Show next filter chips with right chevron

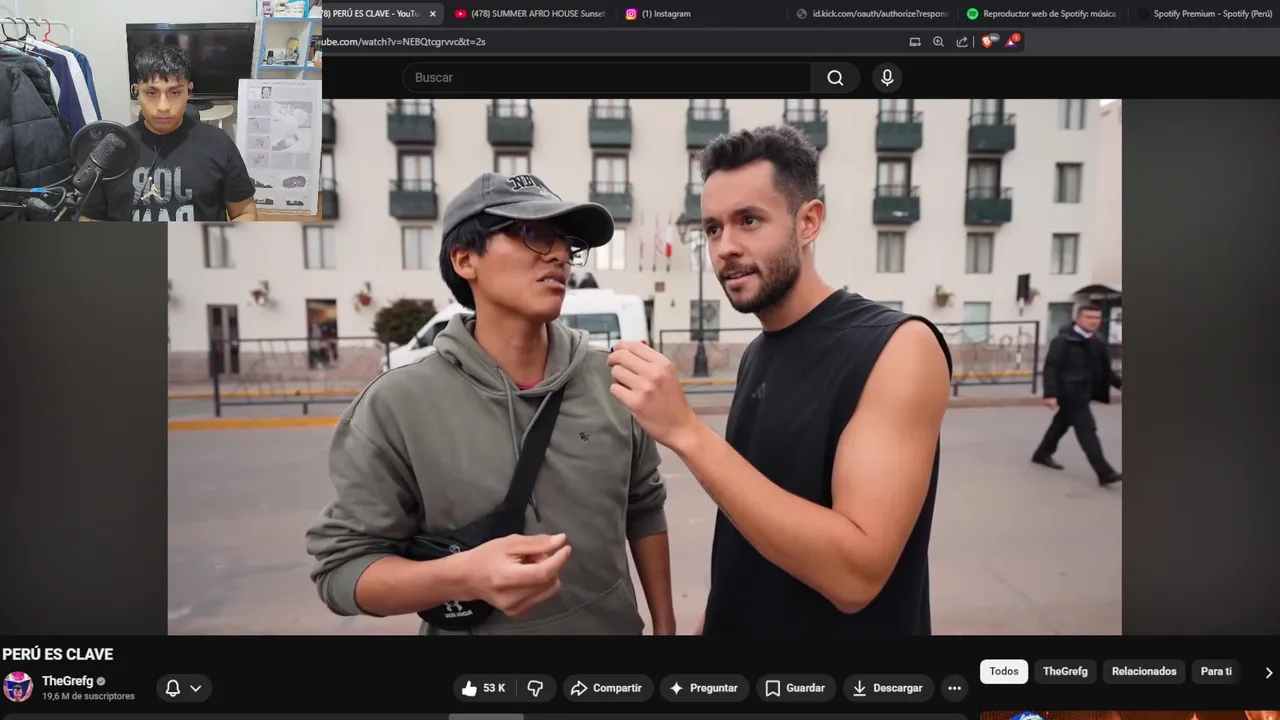(x=1268, y=672)
